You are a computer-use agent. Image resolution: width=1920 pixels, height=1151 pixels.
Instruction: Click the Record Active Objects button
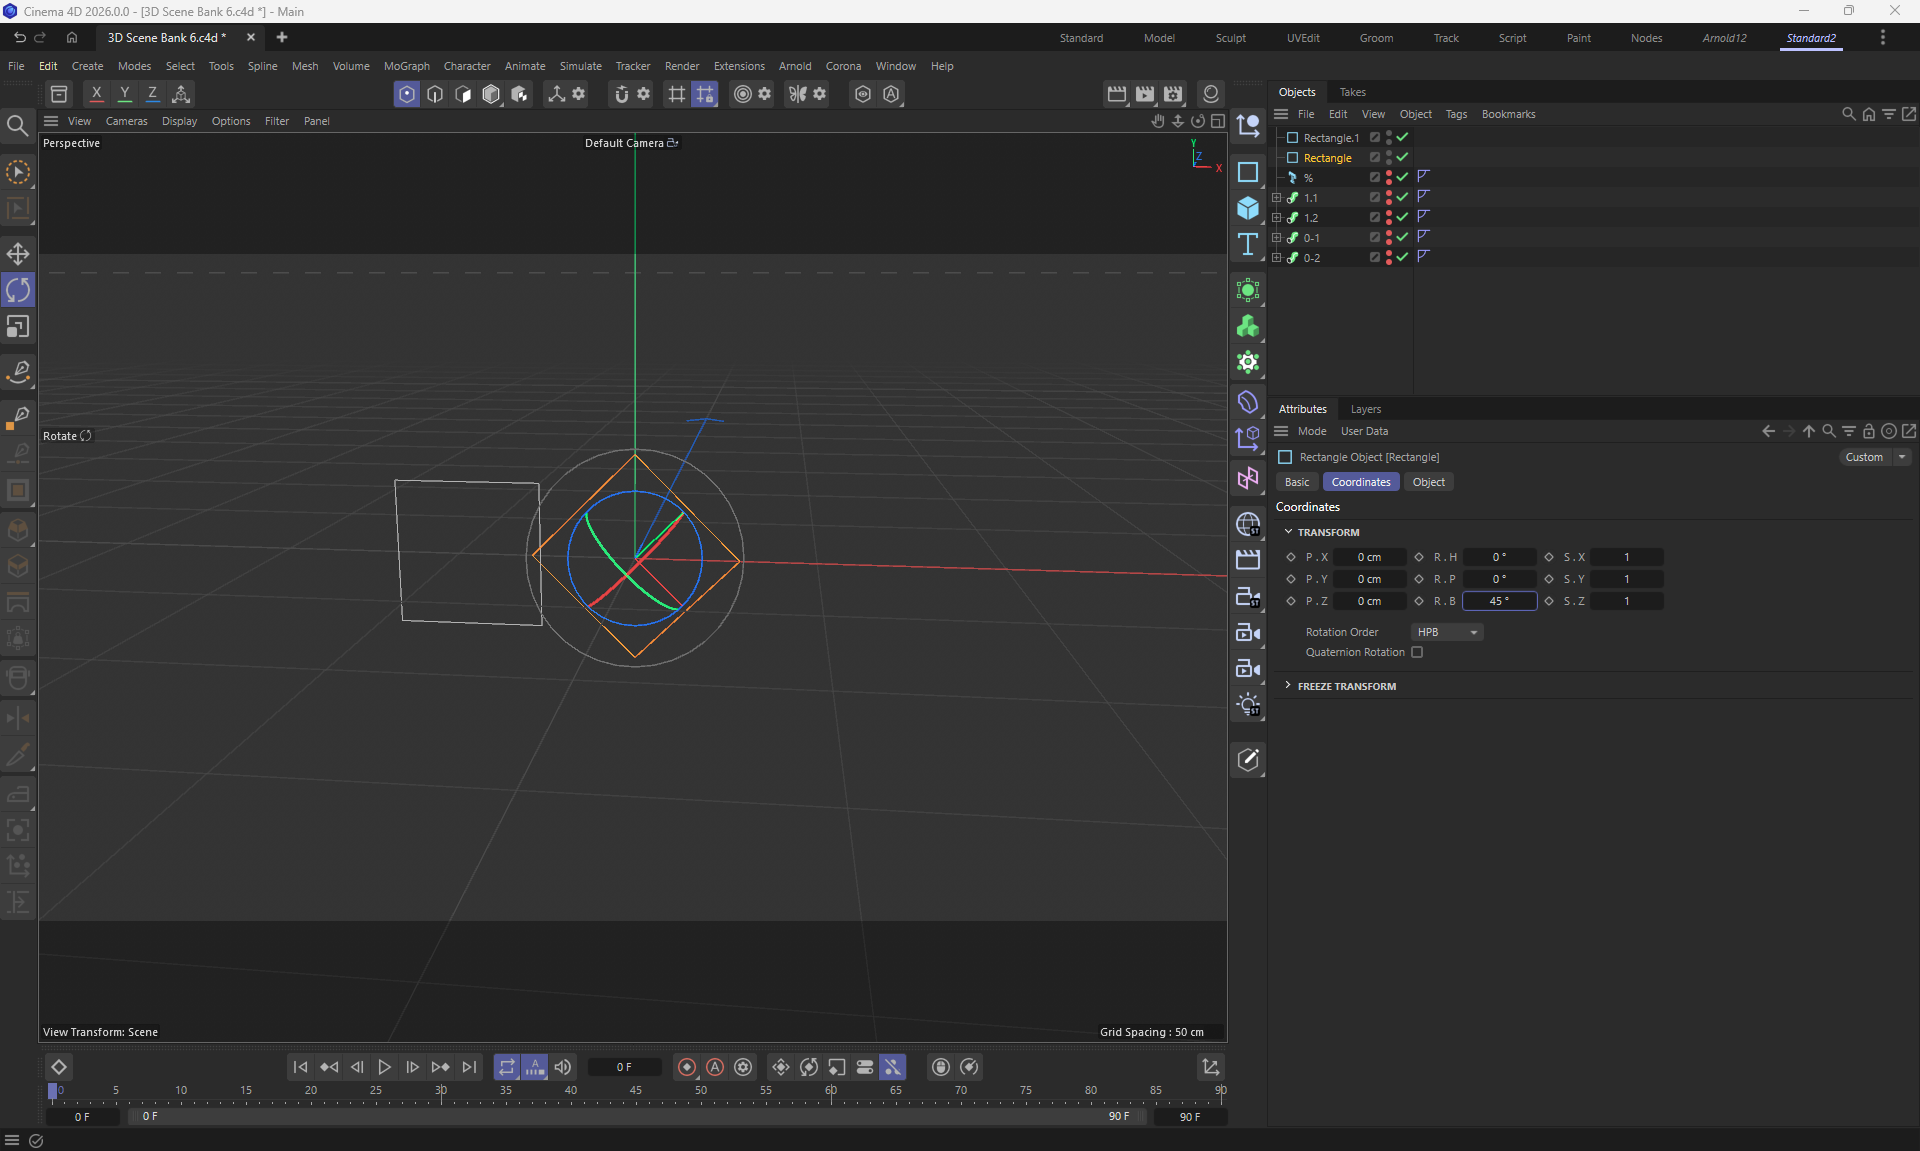pos(686,1067)
